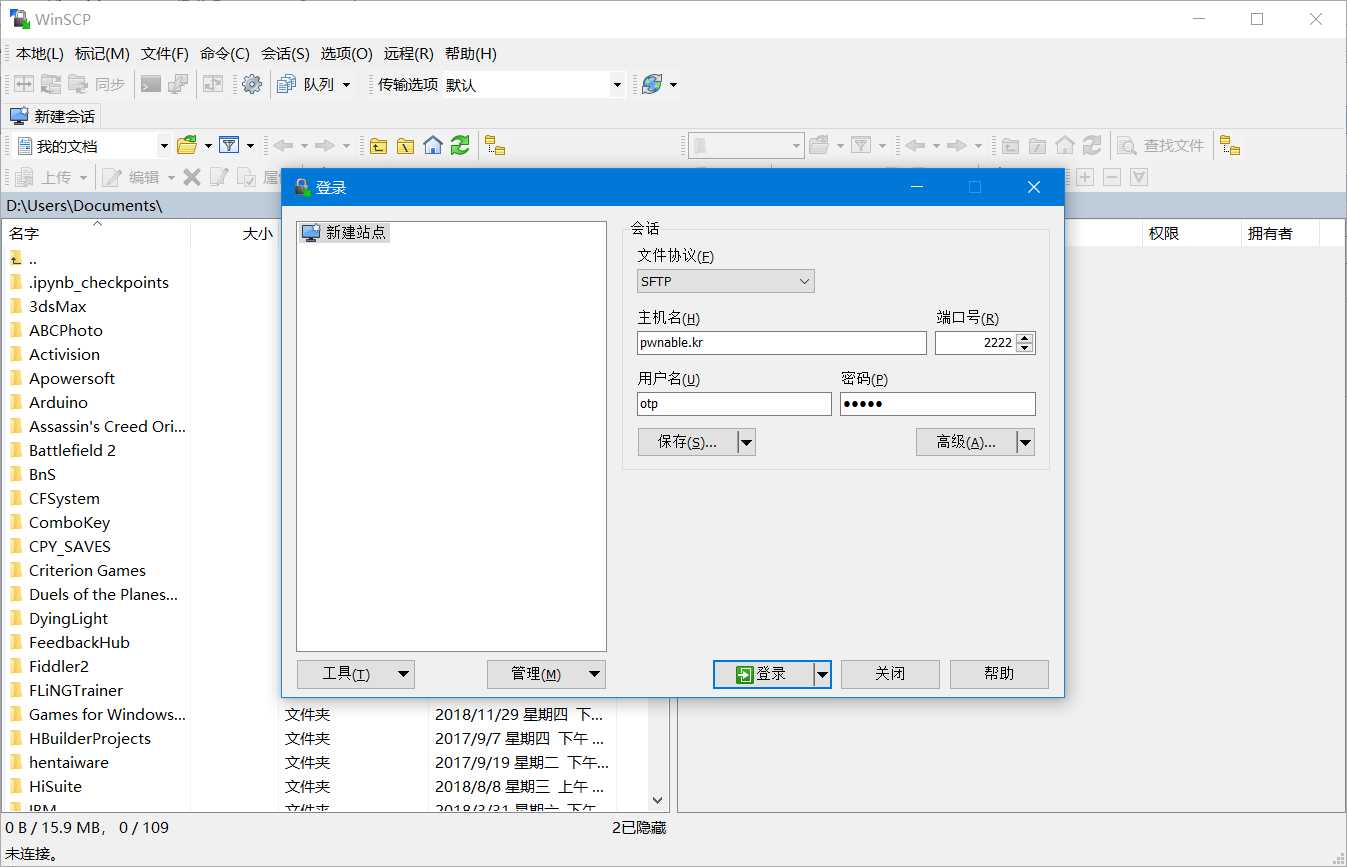Expand the 登录 button dropdown arrow

pos(822,674)
